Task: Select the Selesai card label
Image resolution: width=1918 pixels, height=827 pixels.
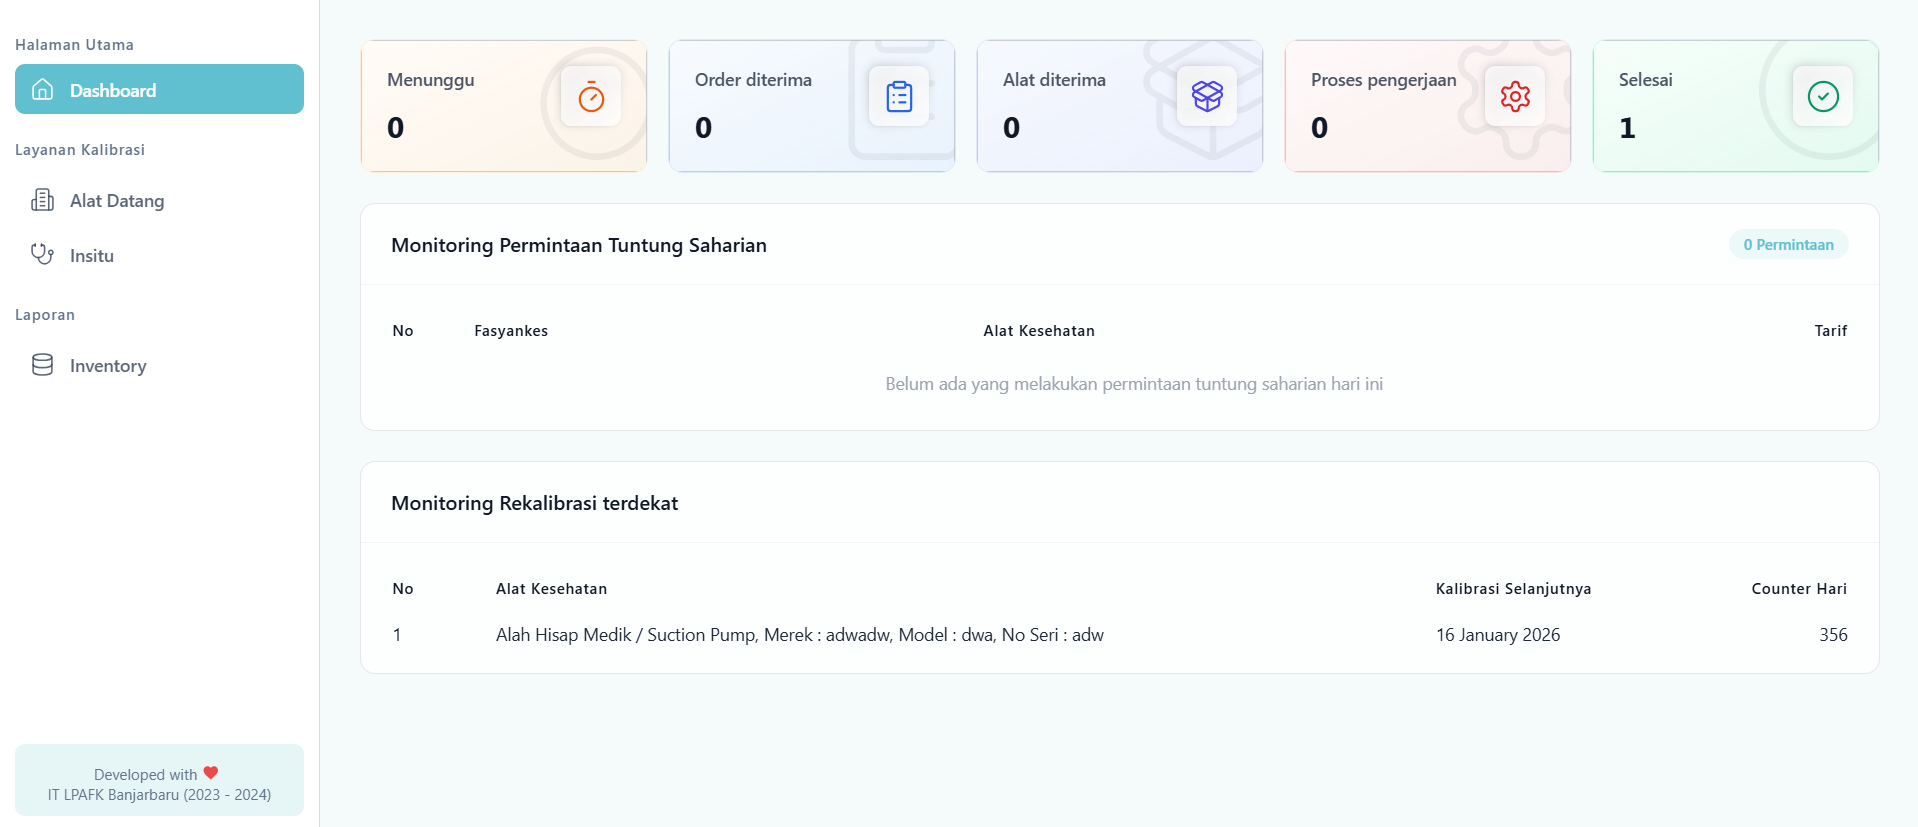Action: coord(1645,80)
